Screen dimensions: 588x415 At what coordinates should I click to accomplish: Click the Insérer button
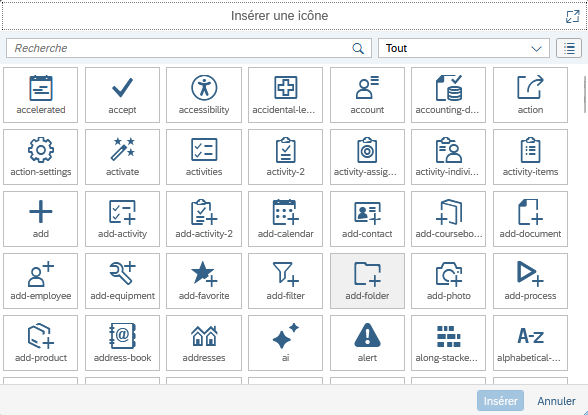click(500, 401)
